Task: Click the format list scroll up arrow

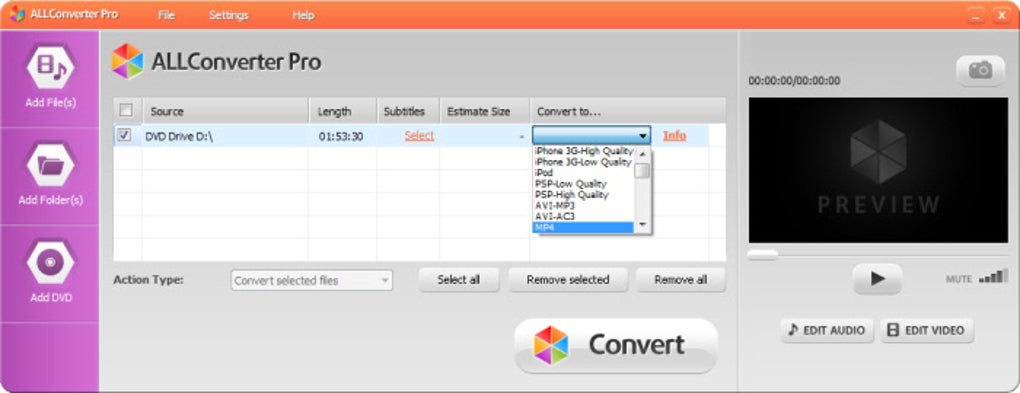Action: click(x=642, y=154)
